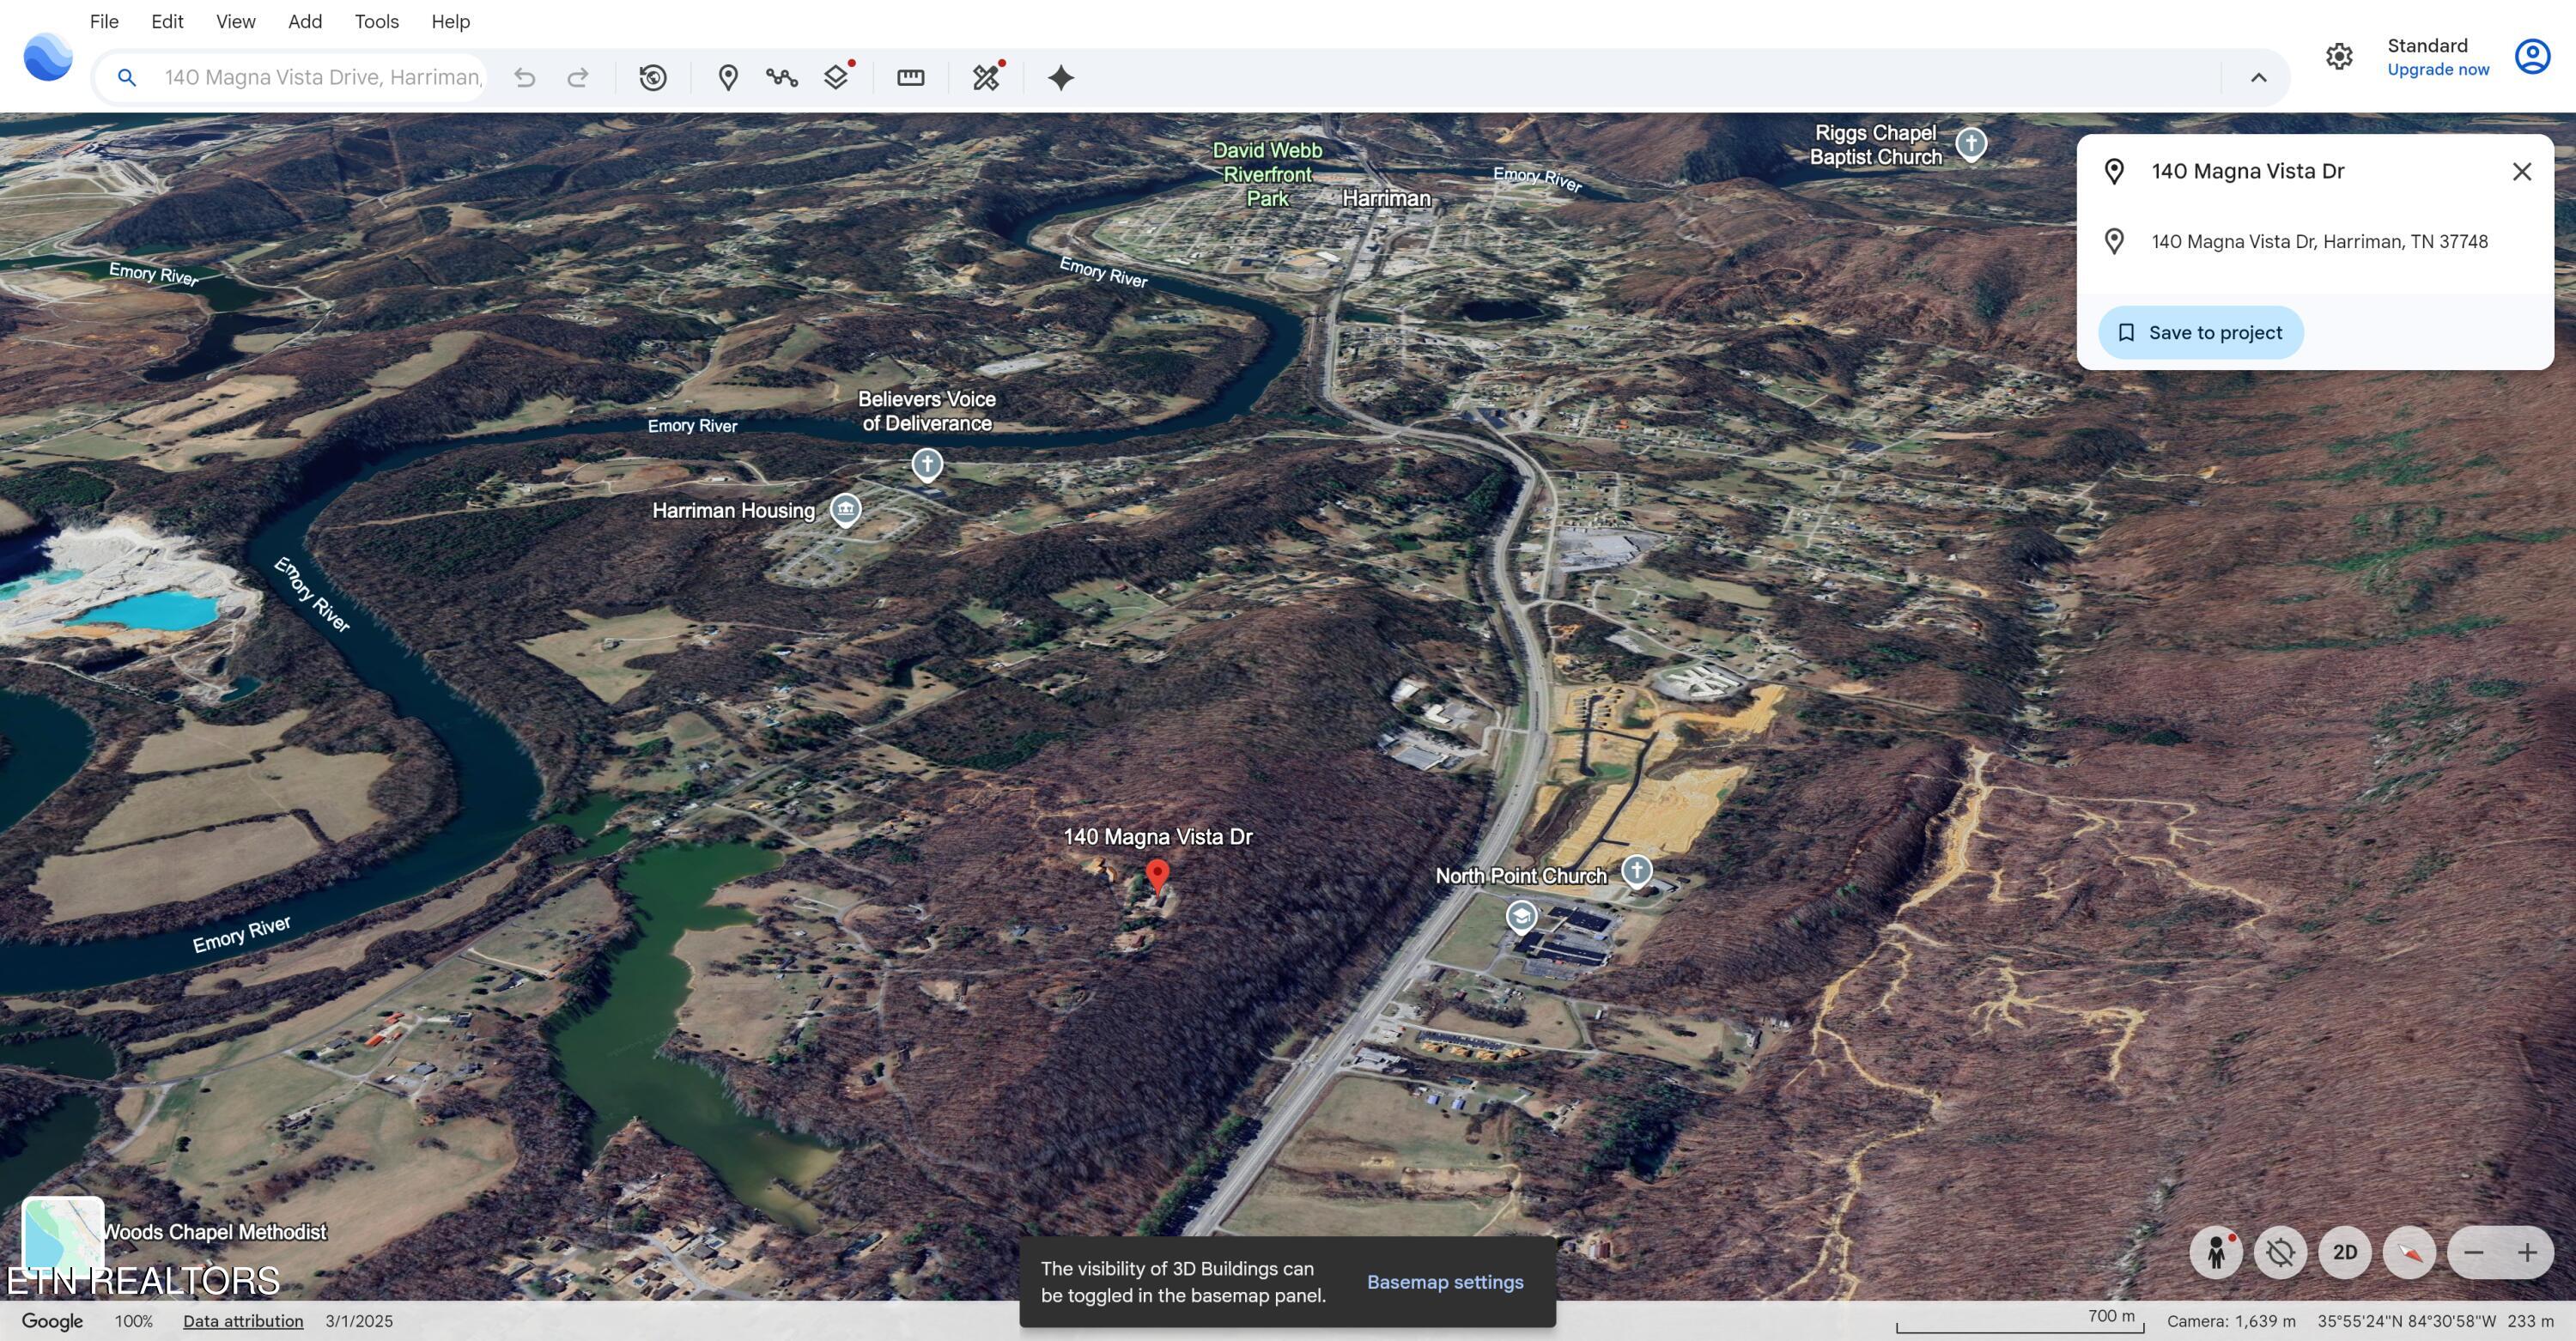2576x1341 pixels.
Task: Open the Help menu
Action: [450, 21]
